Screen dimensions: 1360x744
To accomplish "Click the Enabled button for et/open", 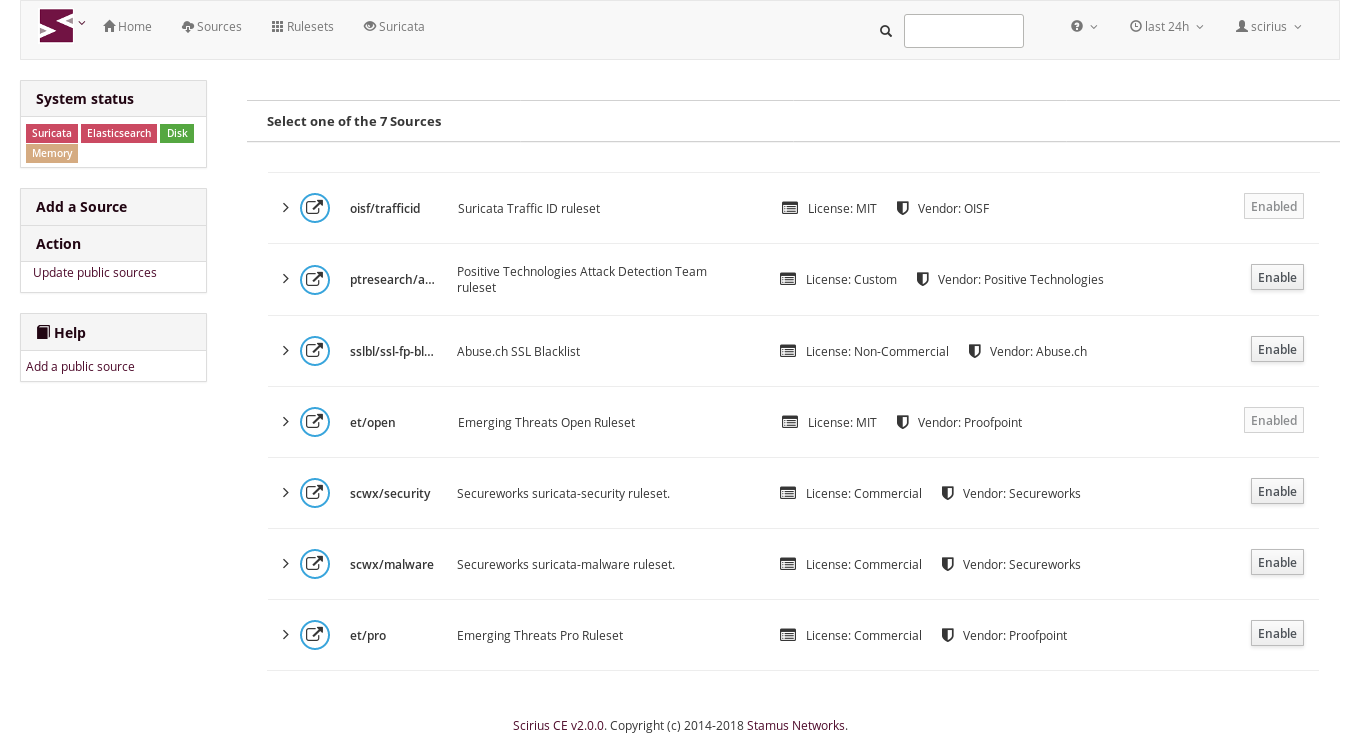I will coord(1274,420).
